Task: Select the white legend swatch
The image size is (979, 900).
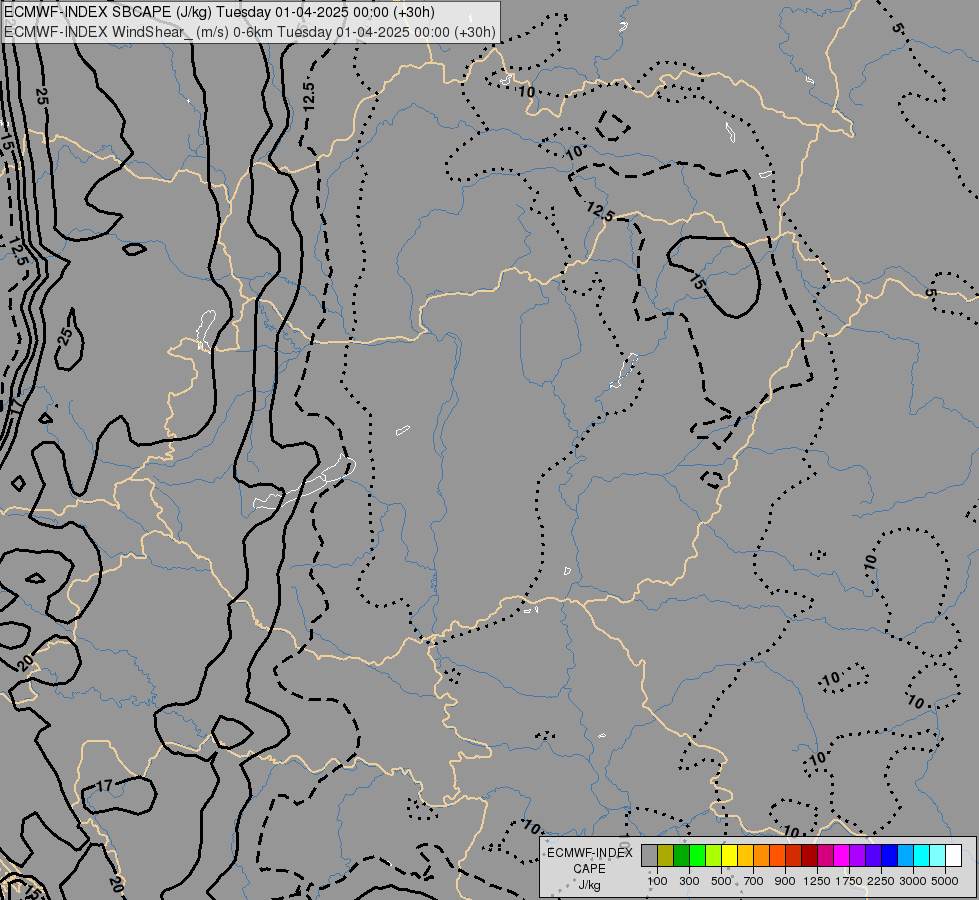Action: (x=953, y=855)
